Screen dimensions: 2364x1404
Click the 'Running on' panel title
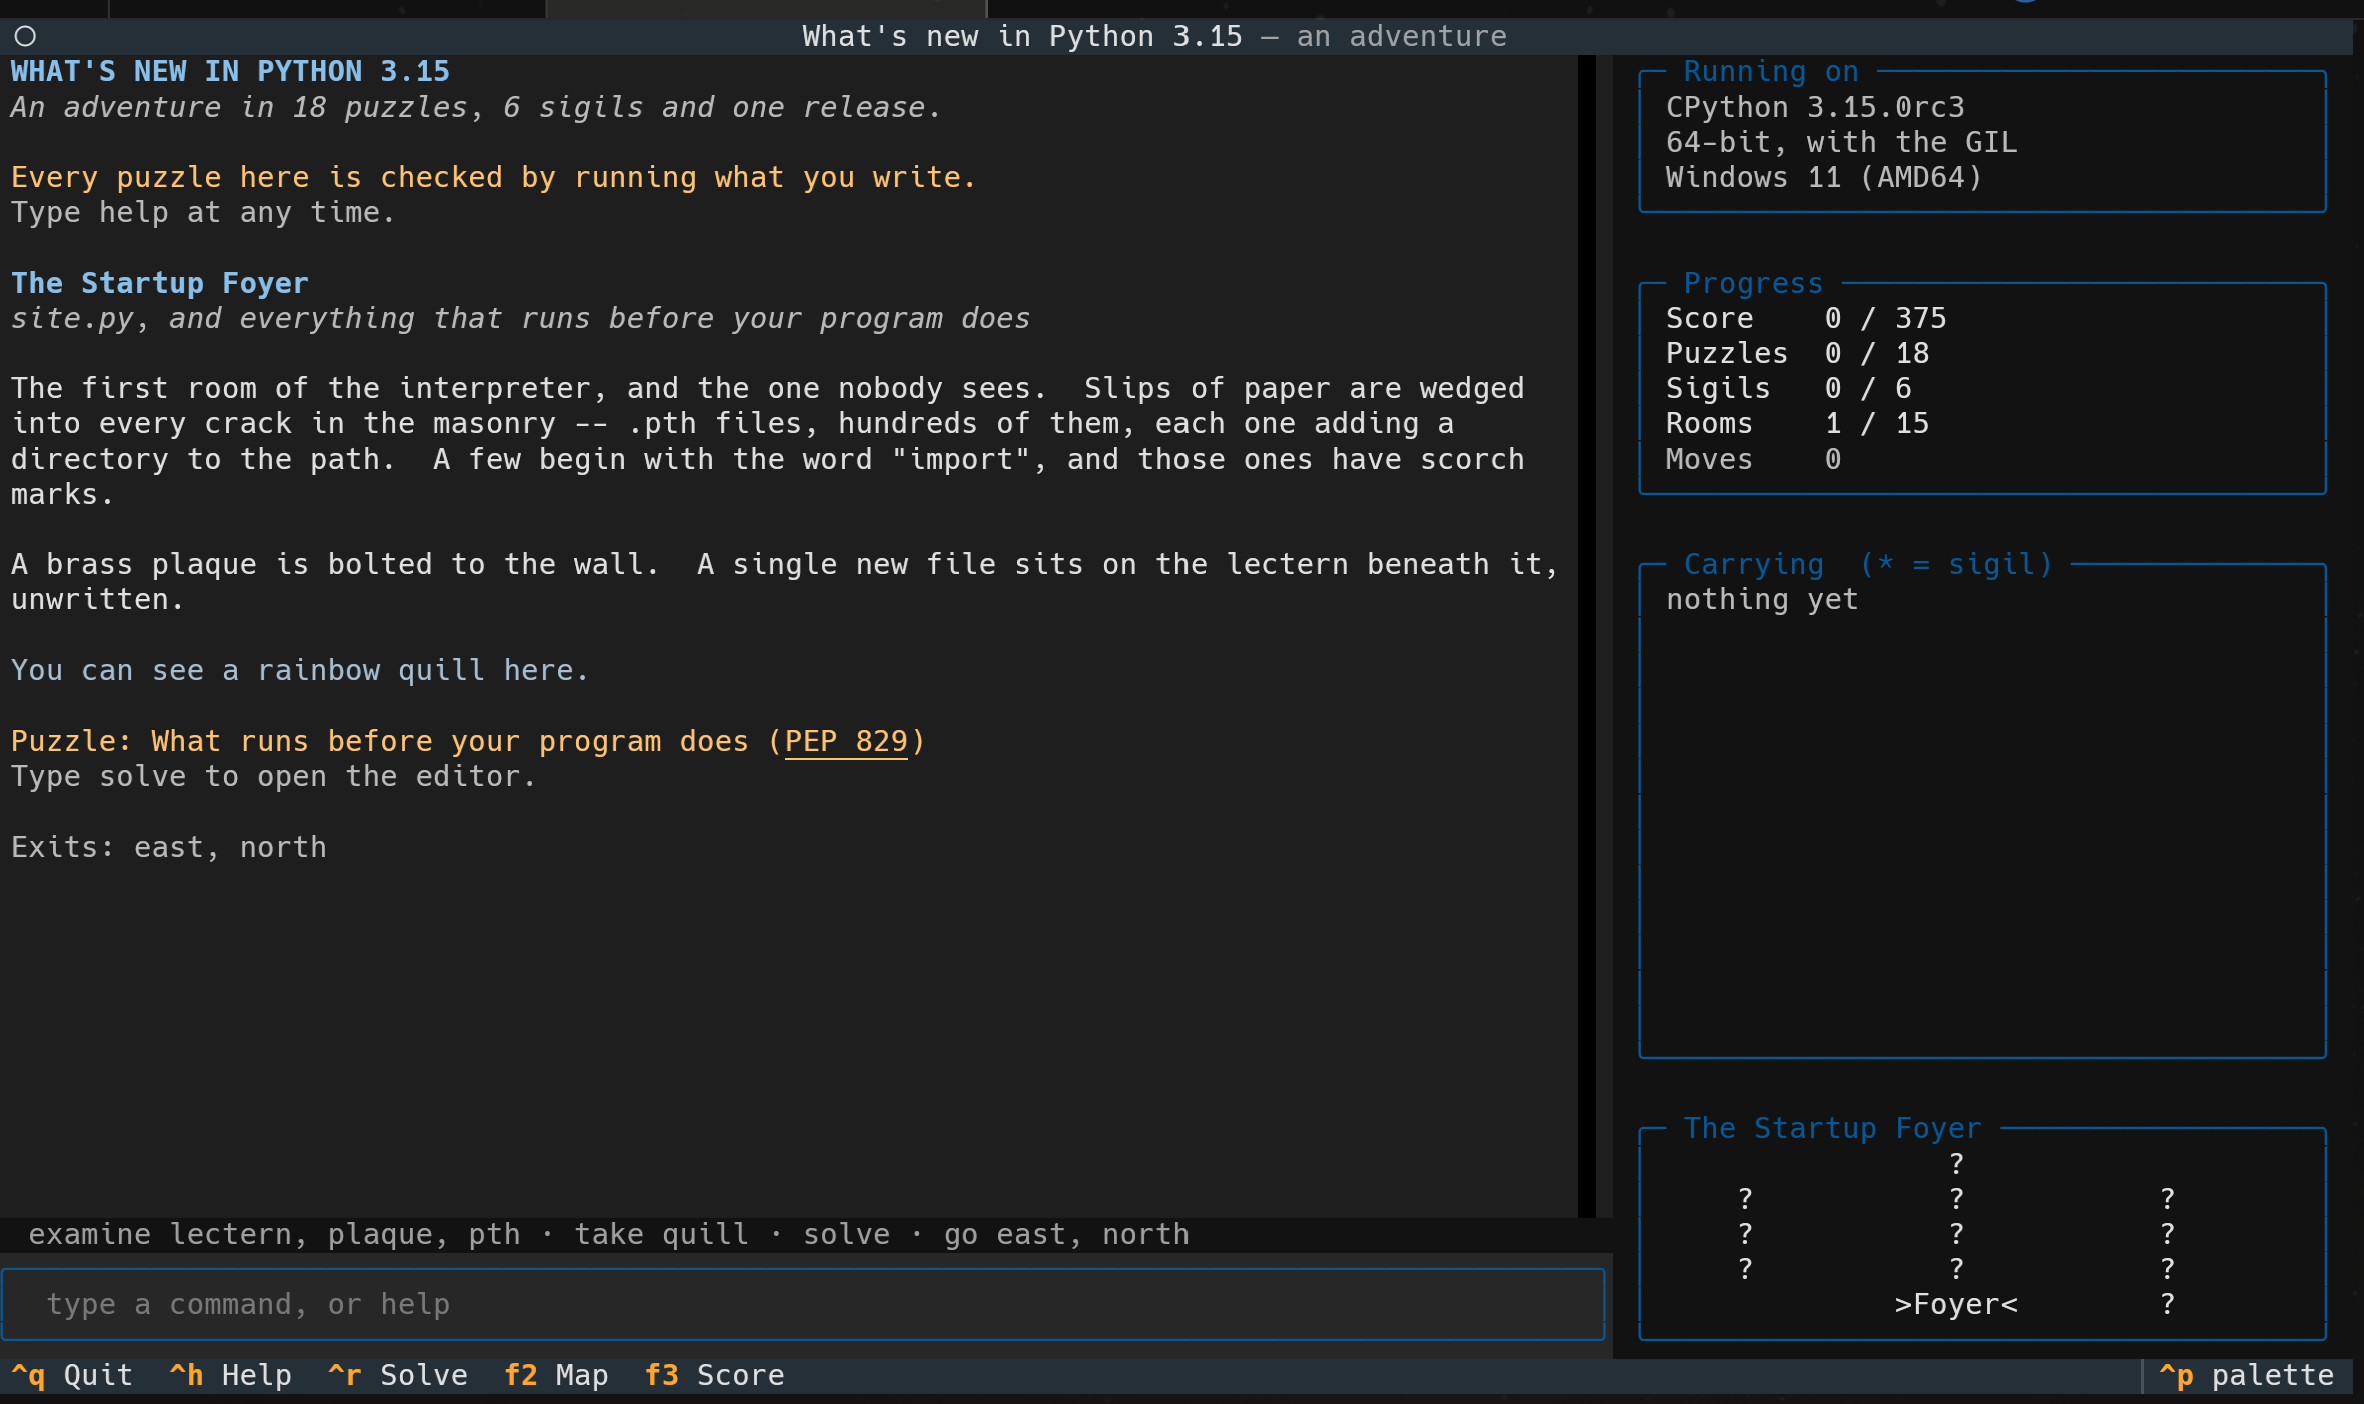pyautogui.click(x=1771, y=71)
